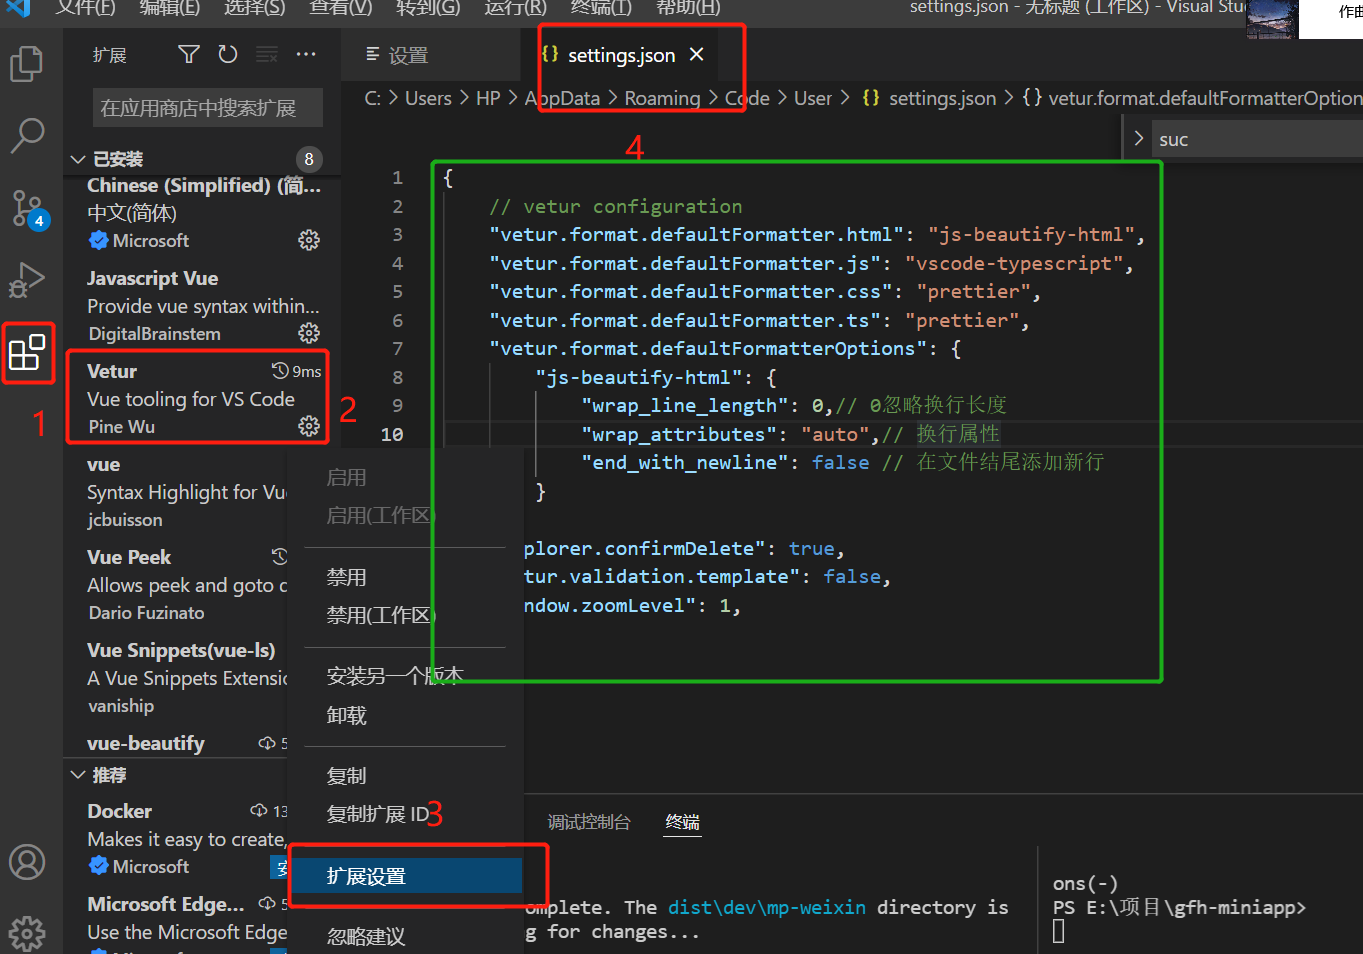Click the installed count badge 8
Viewport: 1363px width, 954px height.
(309, 159)
